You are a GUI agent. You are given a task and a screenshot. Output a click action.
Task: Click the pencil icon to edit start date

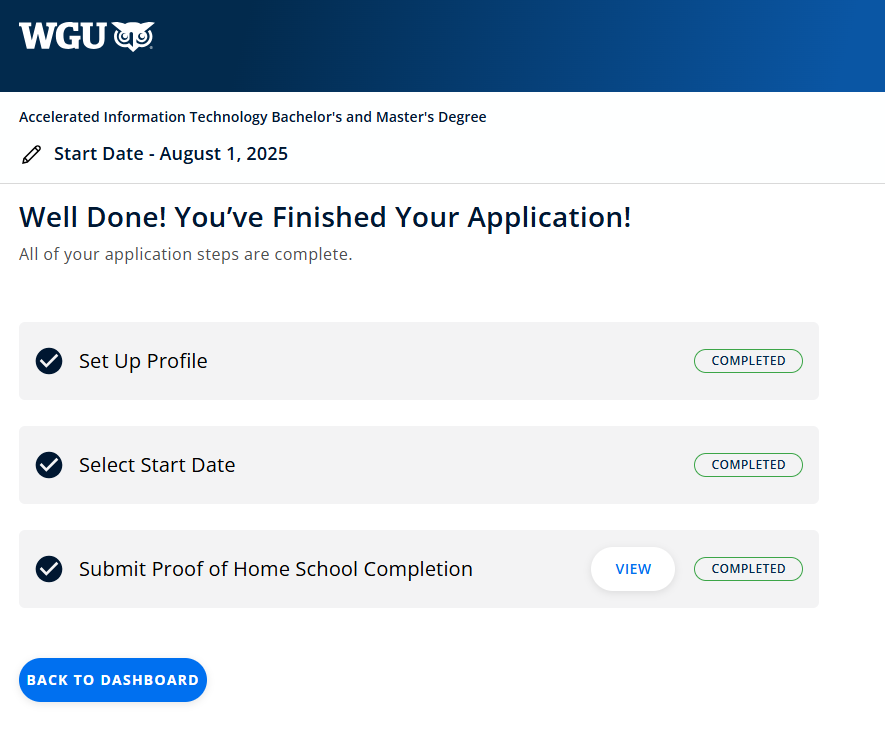click(x=32, y=154)
